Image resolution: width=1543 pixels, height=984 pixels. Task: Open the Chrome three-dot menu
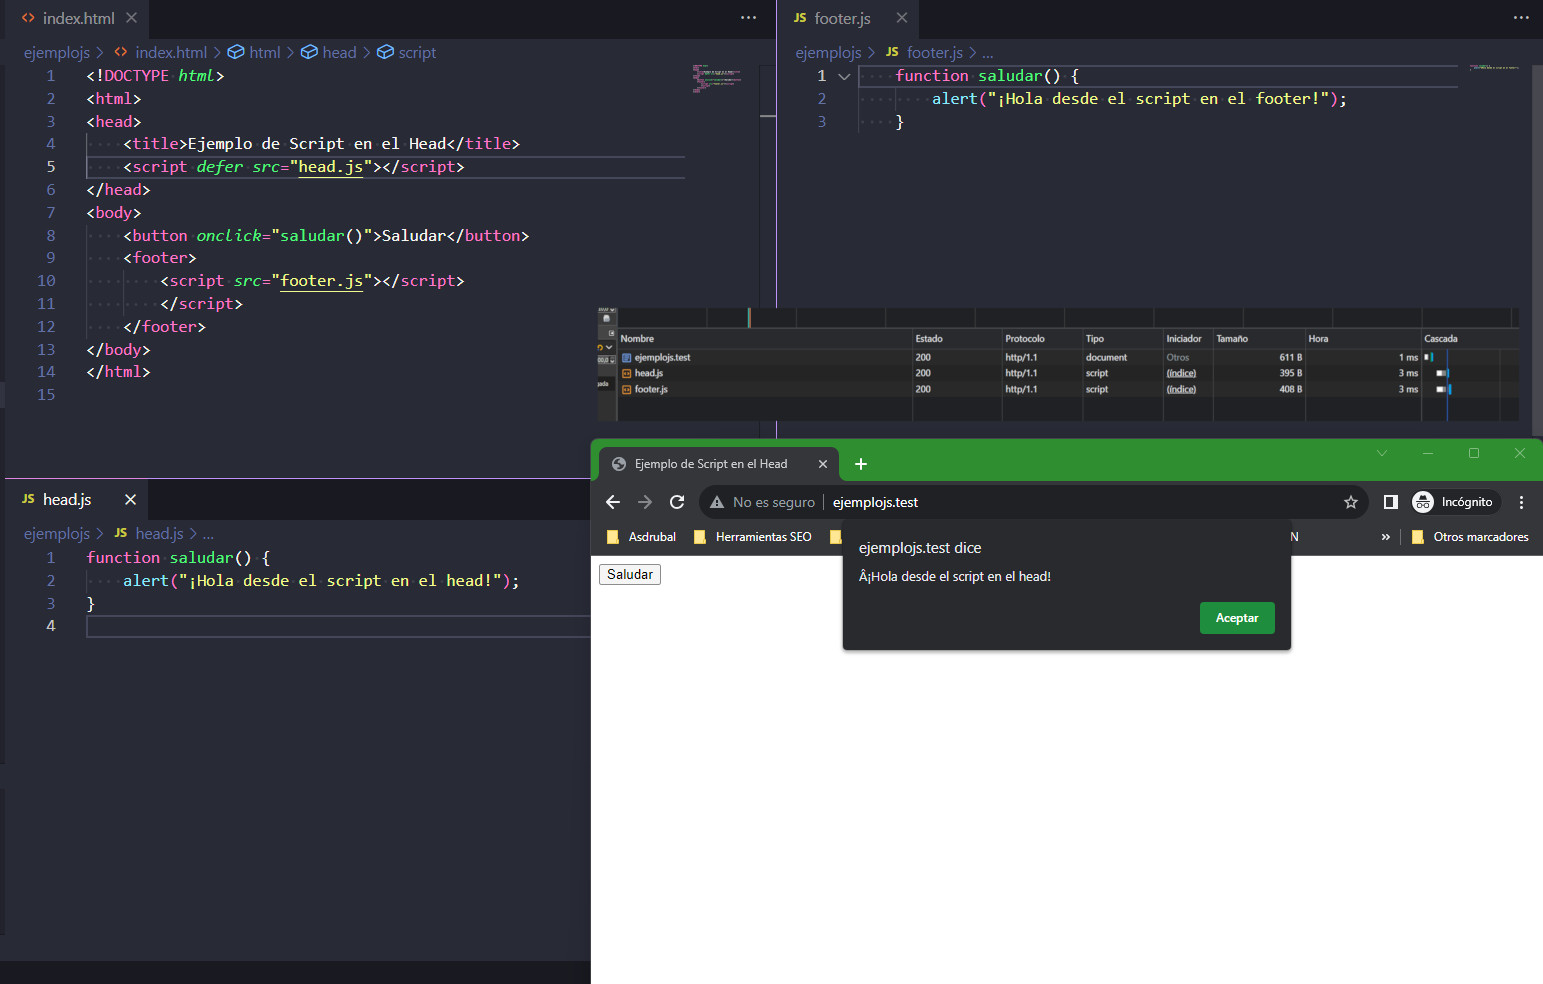click(1521, 502)
